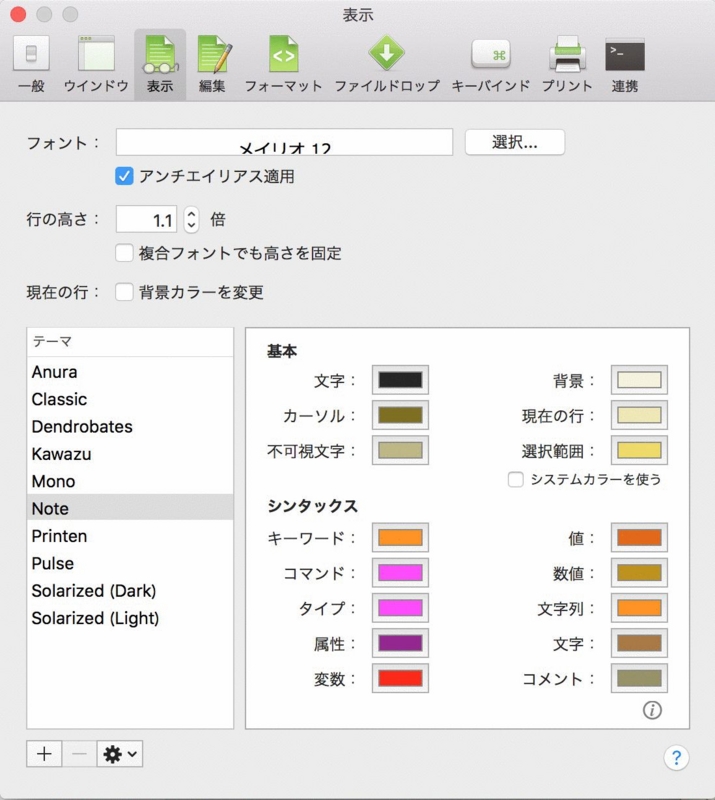Select the Note theme row
The image size is (715, 800).
130,507
